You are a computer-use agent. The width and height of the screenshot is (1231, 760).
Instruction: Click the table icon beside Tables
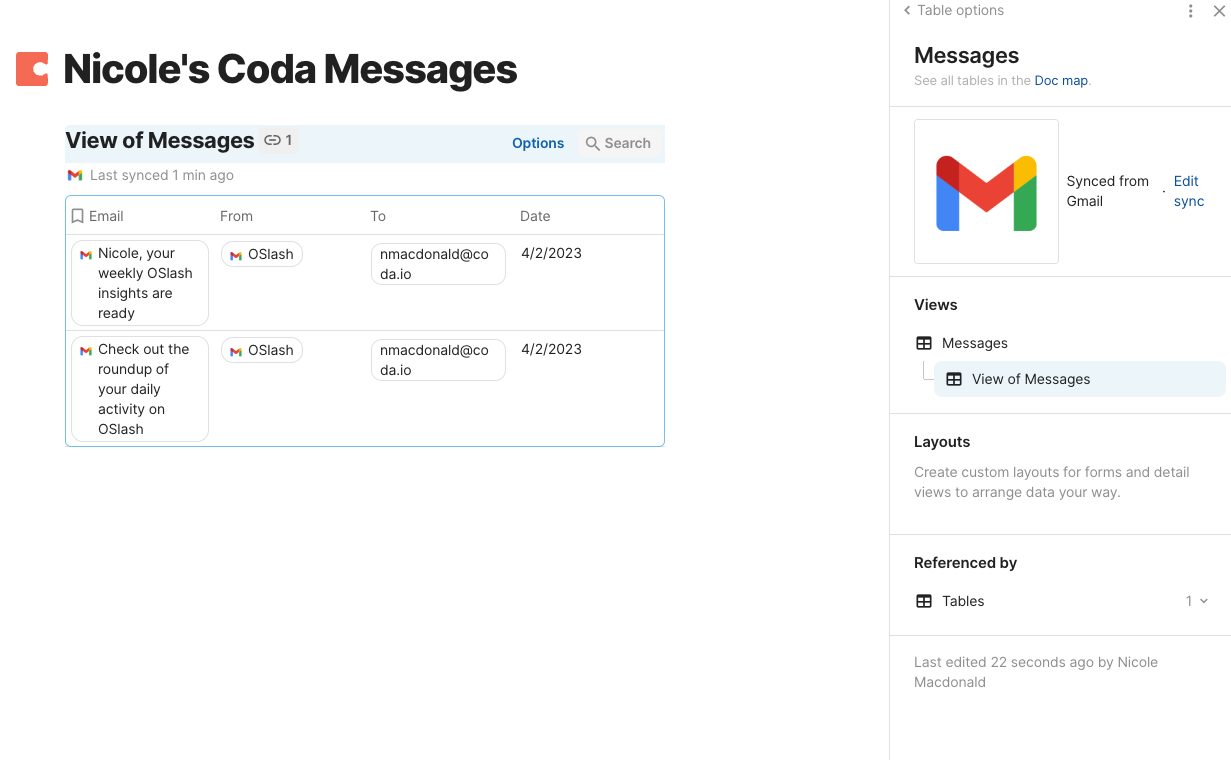(924, 601)
